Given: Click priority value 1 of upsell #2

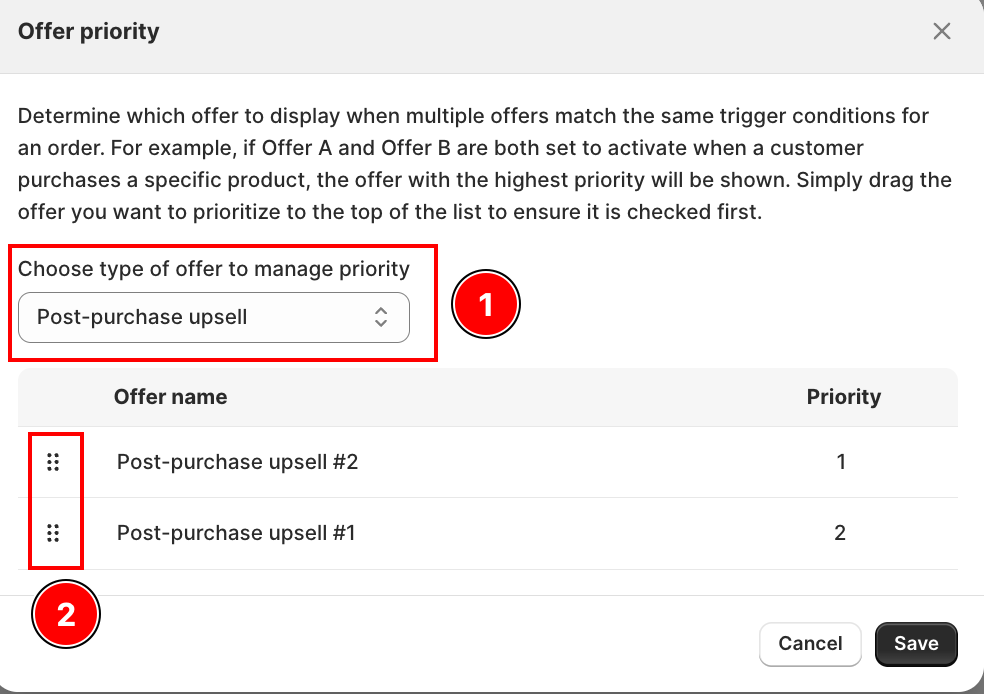Looking at the screenshot, I should 841,462.
